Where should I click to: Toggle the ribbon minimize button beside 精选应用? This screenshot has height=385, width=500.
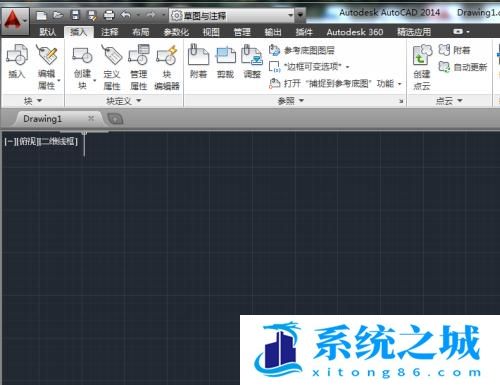click(458, 32)
